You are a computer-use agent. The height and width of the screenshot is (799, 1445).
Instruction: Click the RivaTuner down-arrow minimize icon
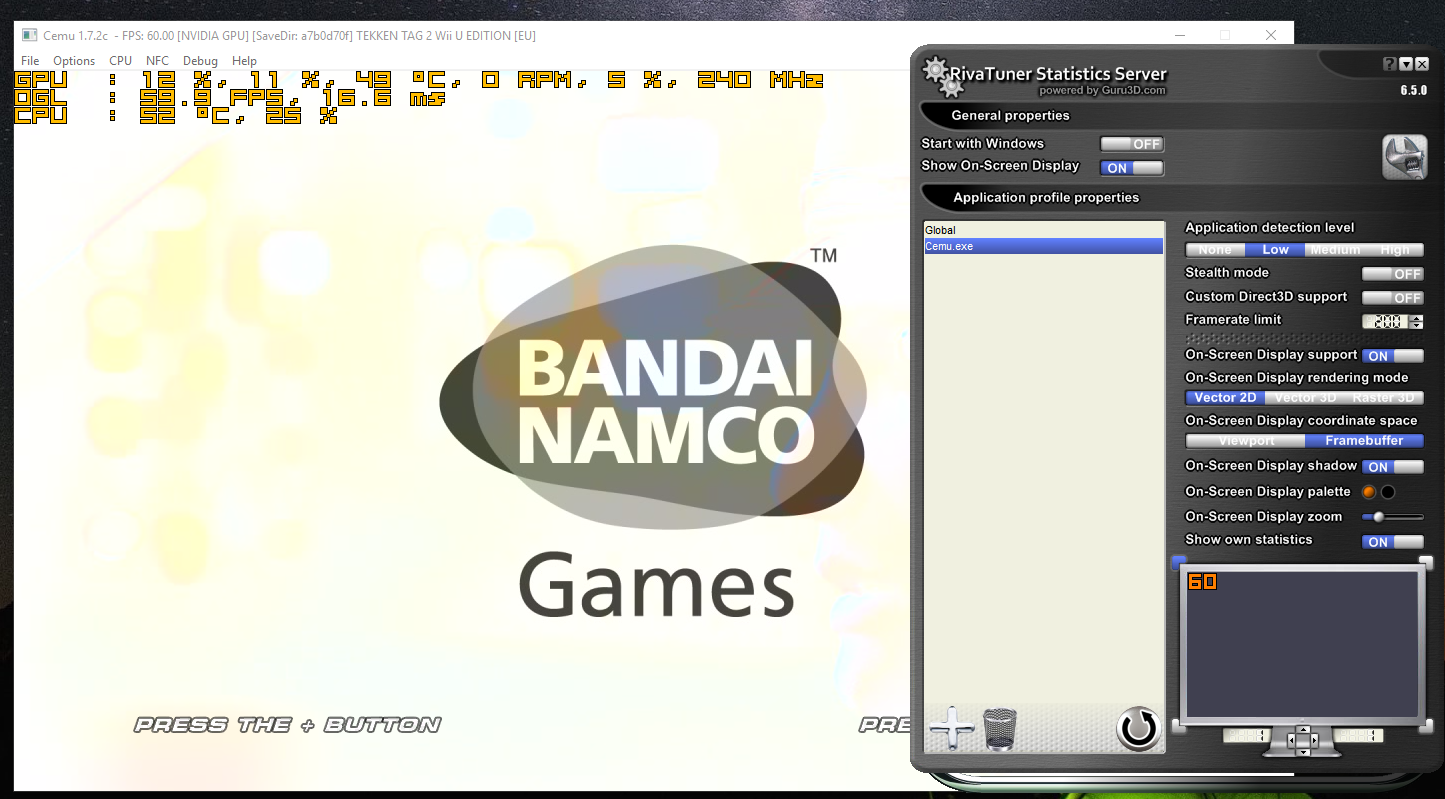pos(1406,64)
